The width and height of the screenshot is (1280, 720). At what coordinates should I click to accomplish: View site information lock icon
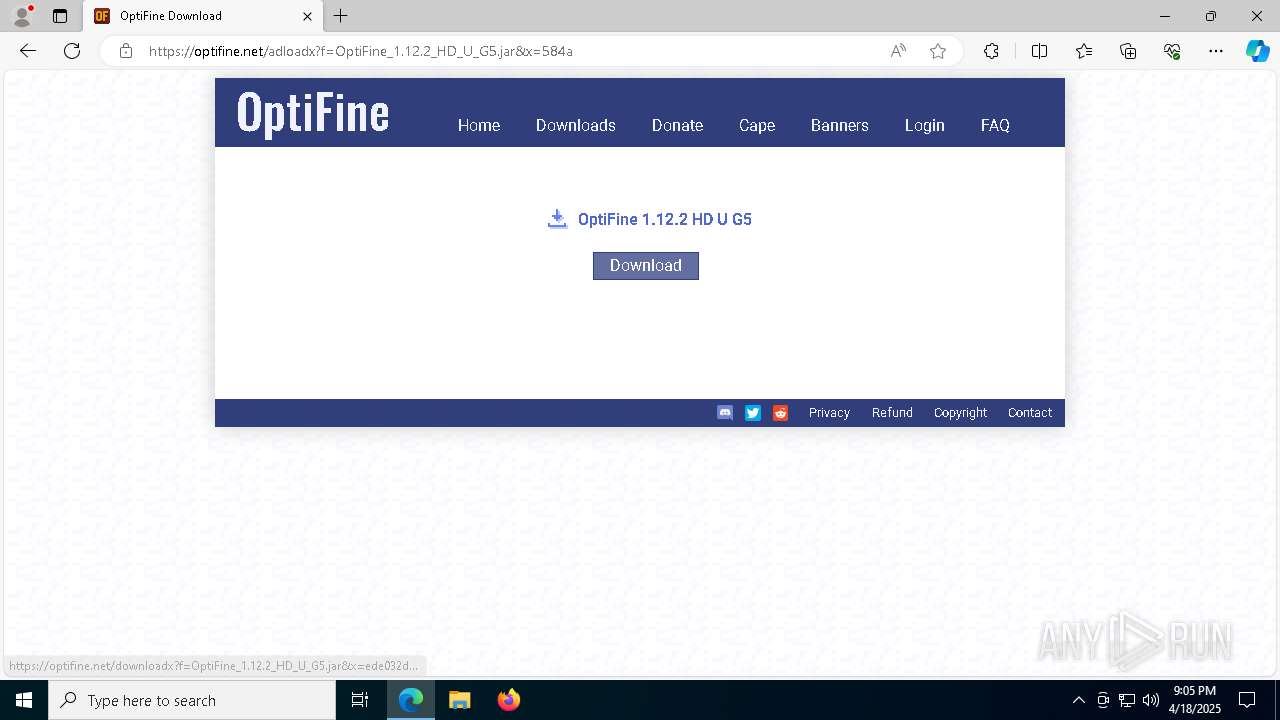[x=125, y=51]
